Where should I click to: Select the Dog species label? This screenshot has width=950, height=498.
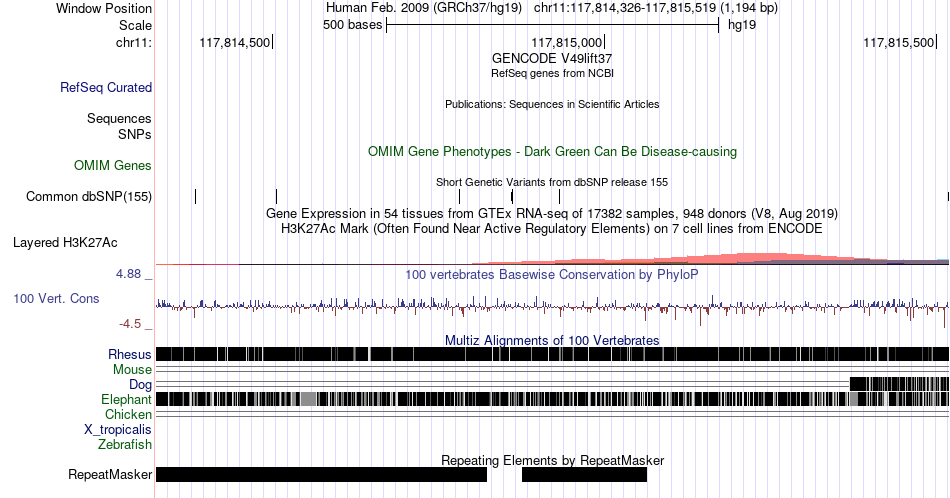click(140, 385)
